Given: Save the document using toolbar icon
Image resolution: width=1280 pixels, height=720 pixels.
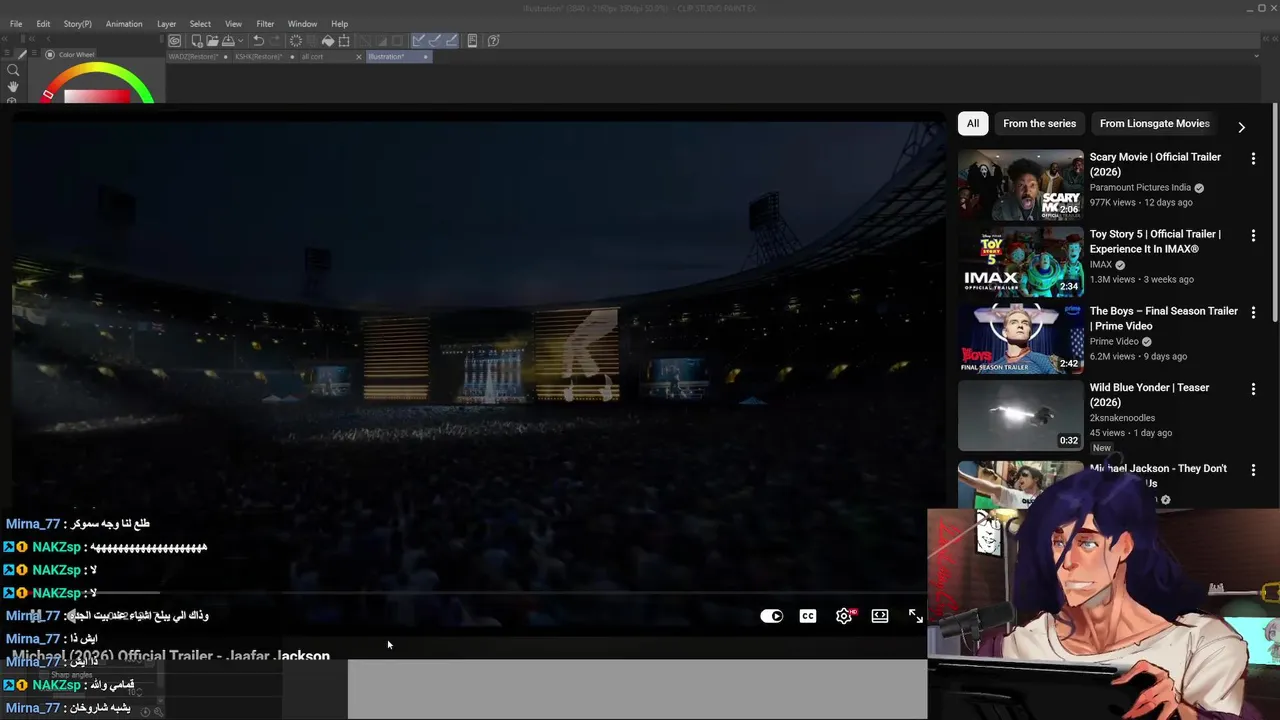Looking at the screenshot, I should coord(228,41).
